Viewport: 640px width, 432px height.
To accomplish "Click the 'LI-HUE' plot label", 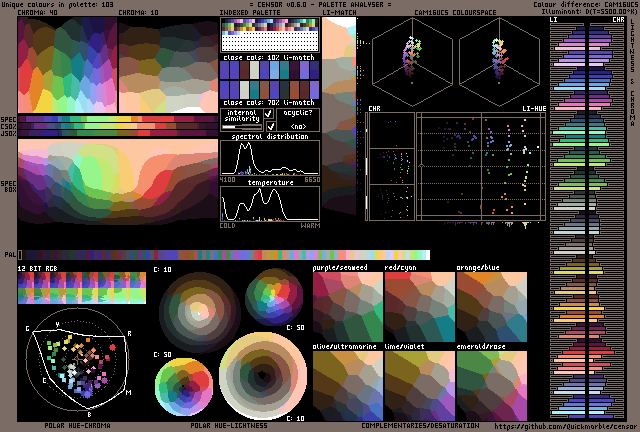I will tap(534, 109).
